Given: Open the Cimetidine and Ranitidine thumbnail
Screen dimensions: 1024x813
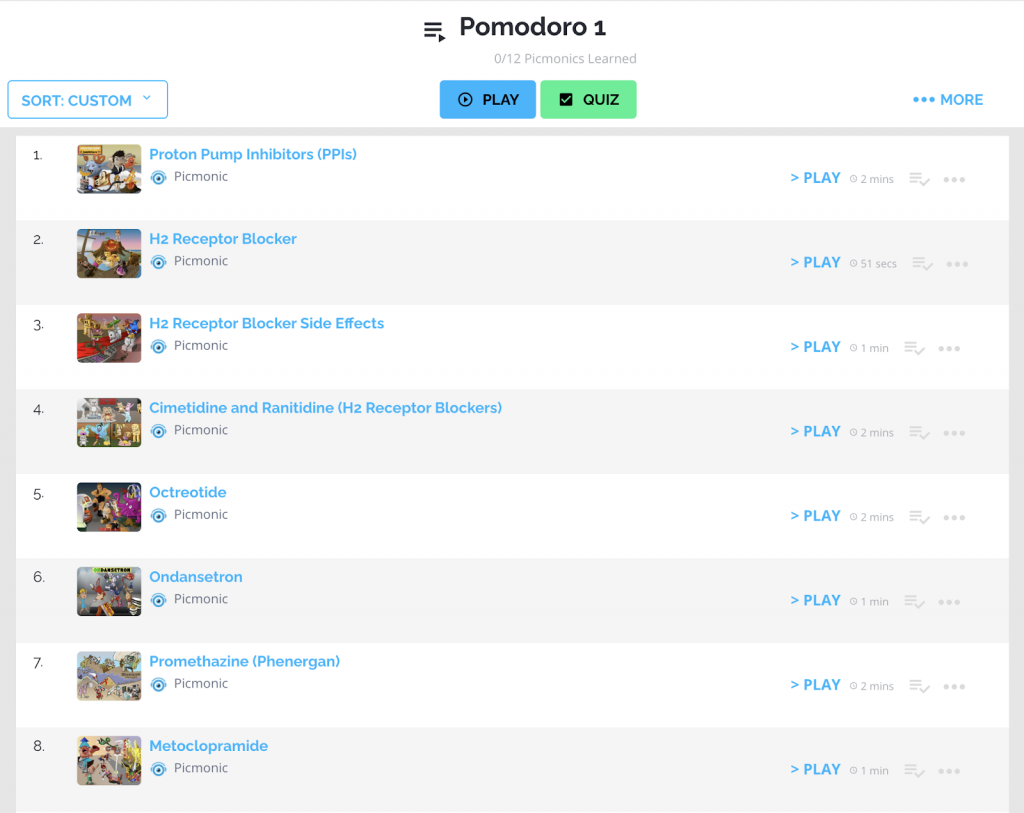Looking at the screenshot, I should coord(109,422).
